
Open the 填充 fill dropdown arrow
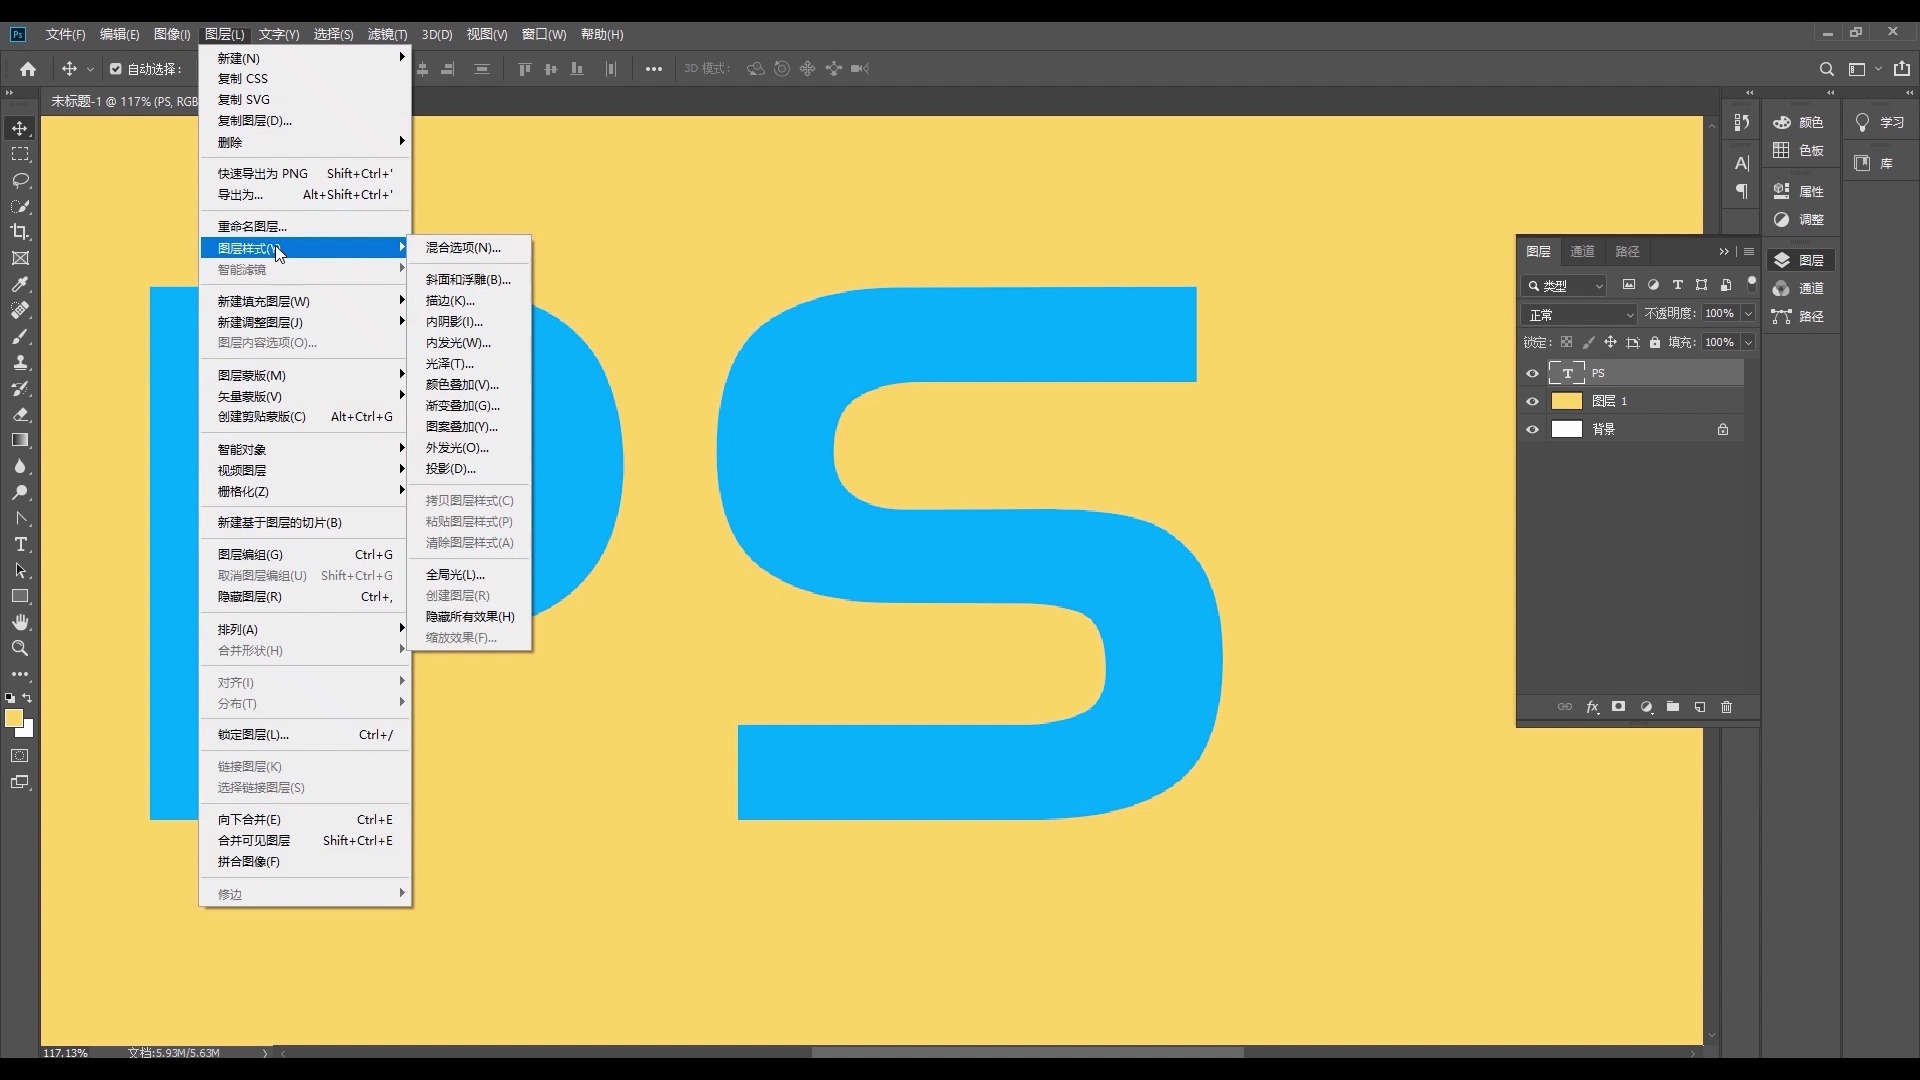coord(1748,342)
